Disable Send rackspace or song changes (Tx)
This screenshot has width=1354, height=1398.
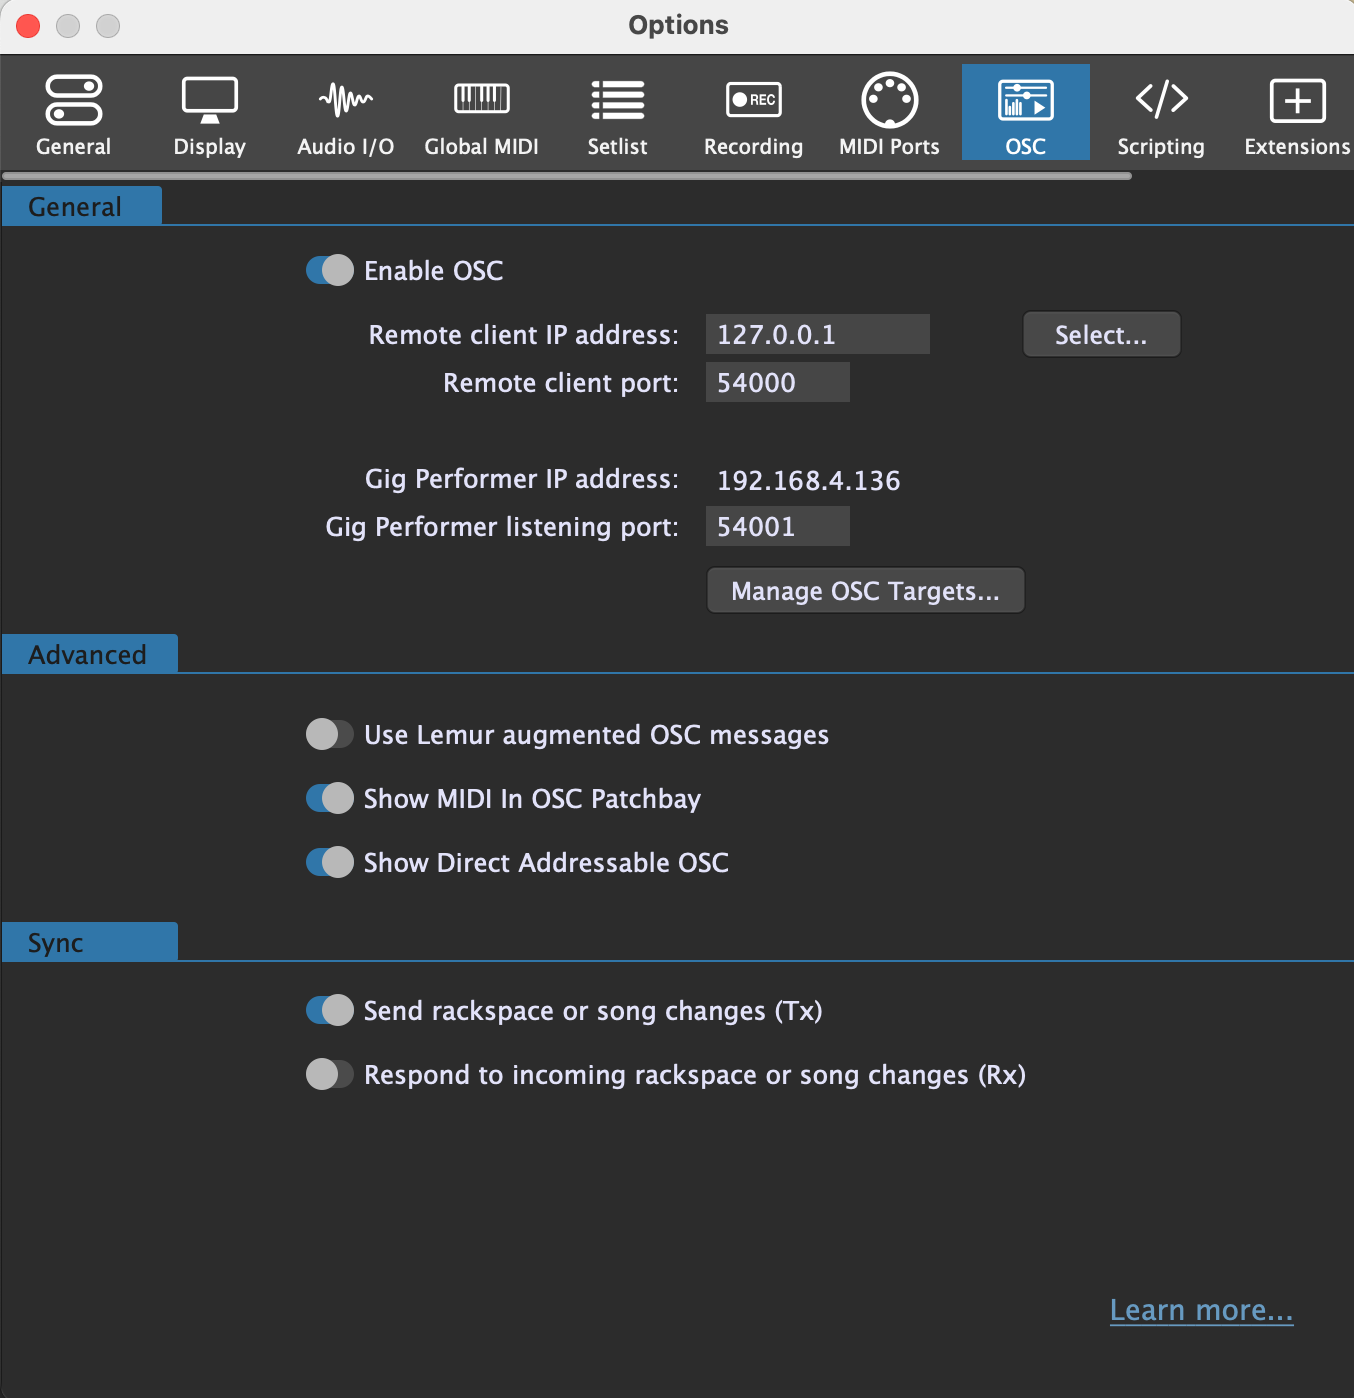tap(330, 1010)
